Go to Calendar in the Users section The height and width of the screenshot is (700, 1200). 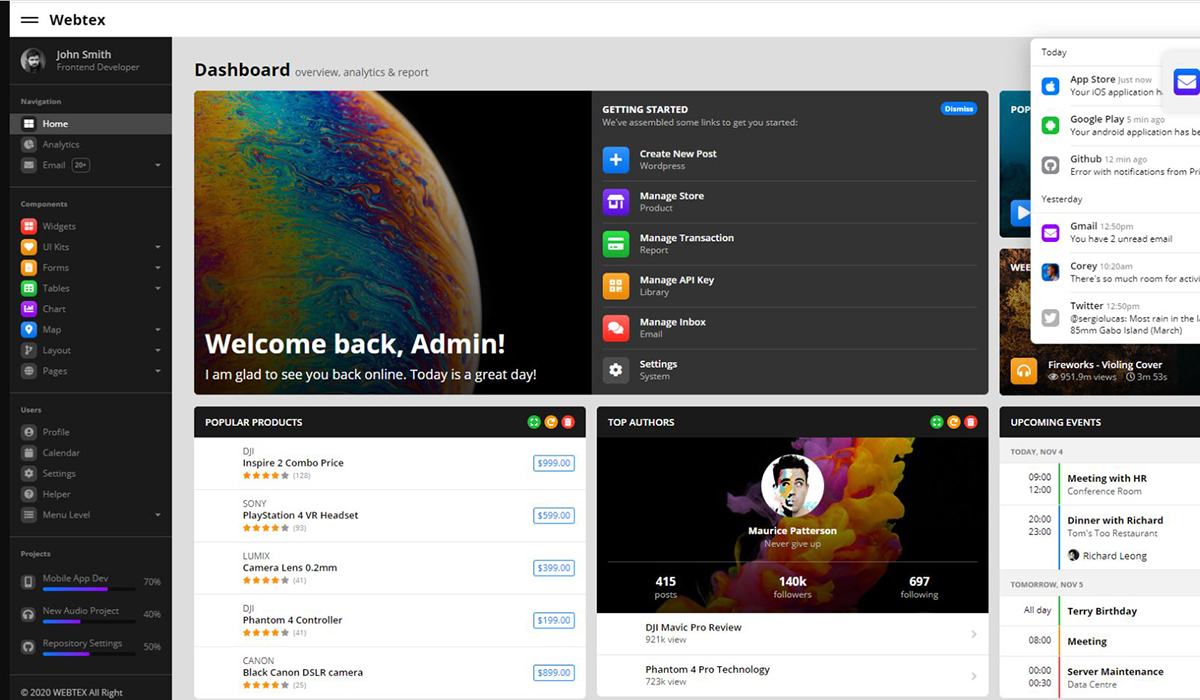[x=61, y=453]
